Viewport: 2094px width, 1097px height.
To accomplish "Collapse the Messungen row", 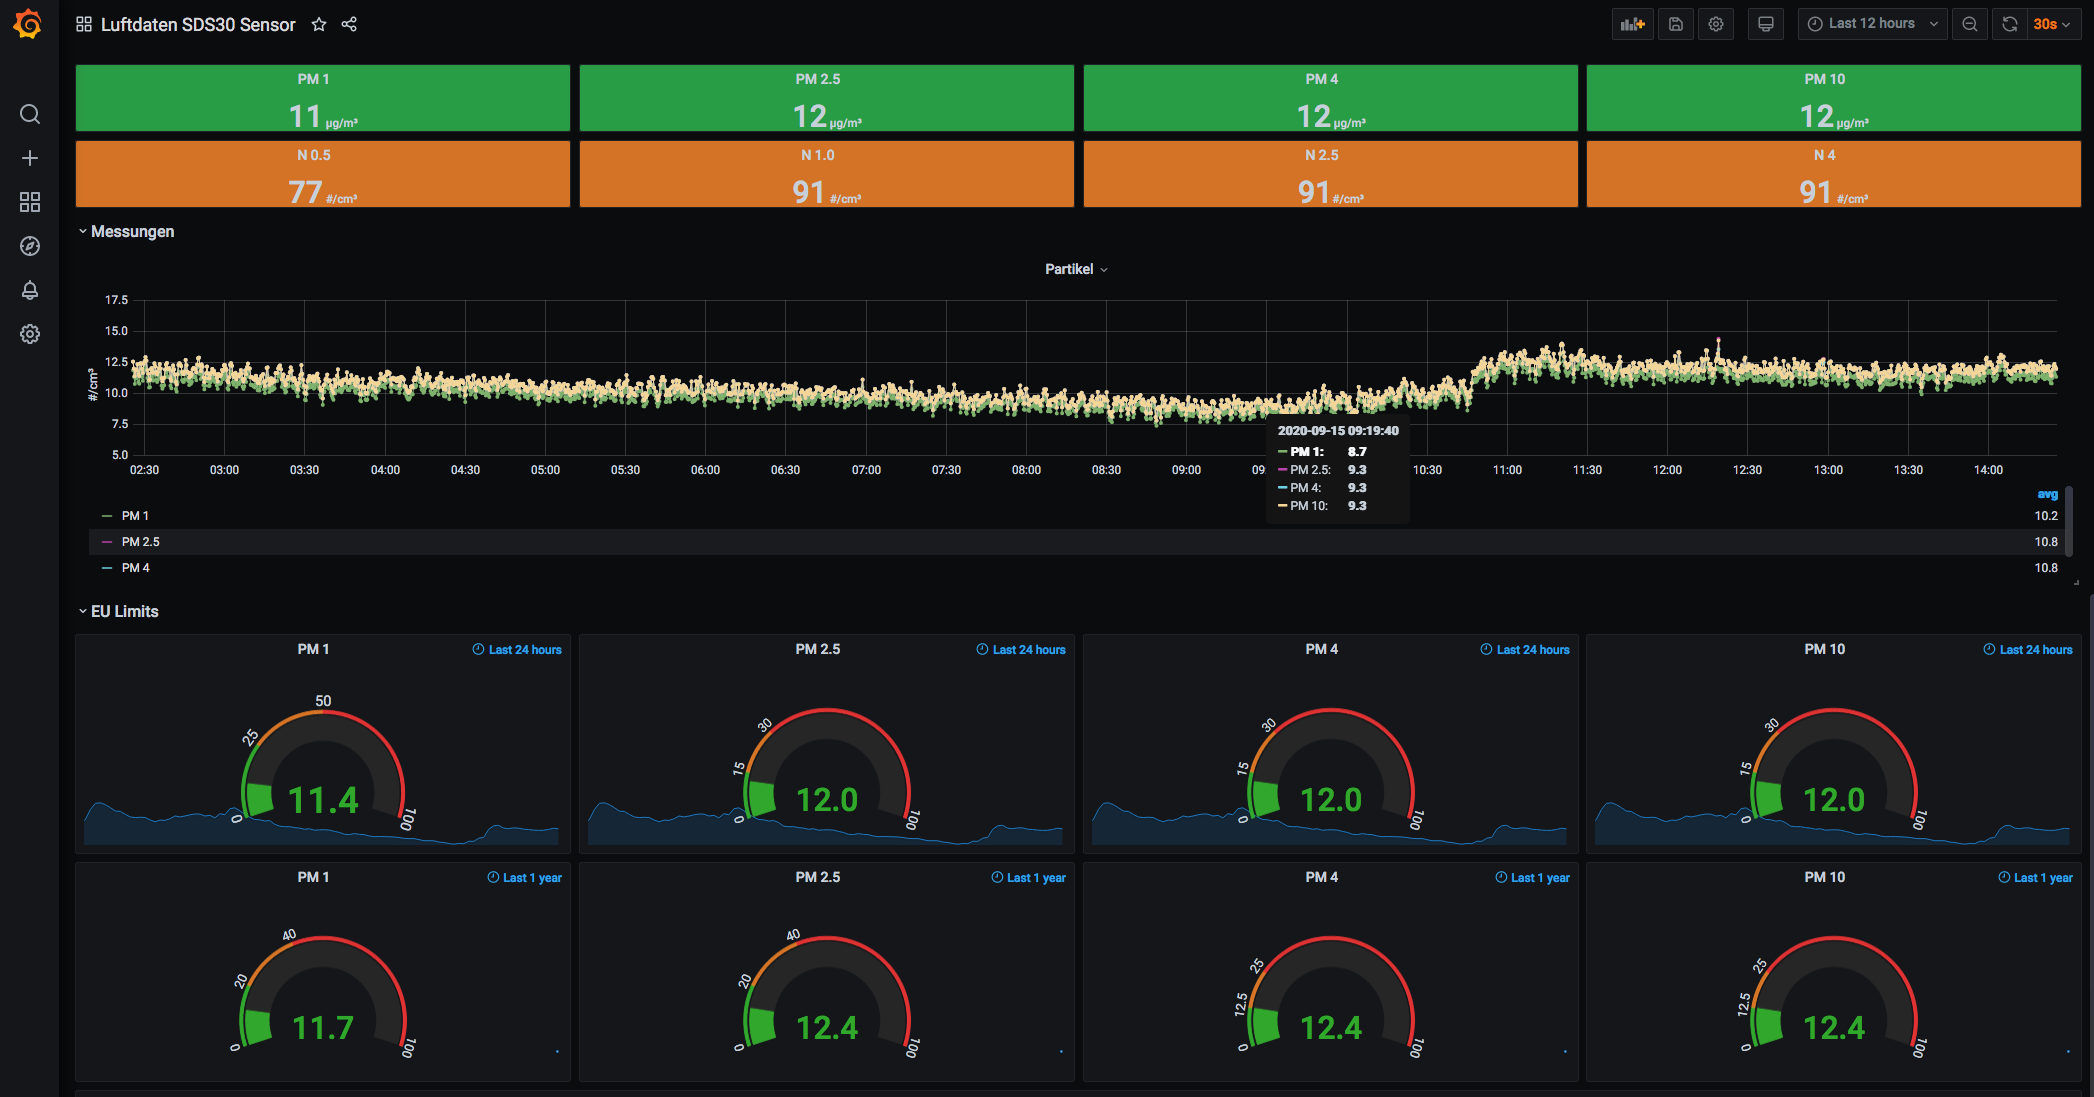I will tap(131, 232).
